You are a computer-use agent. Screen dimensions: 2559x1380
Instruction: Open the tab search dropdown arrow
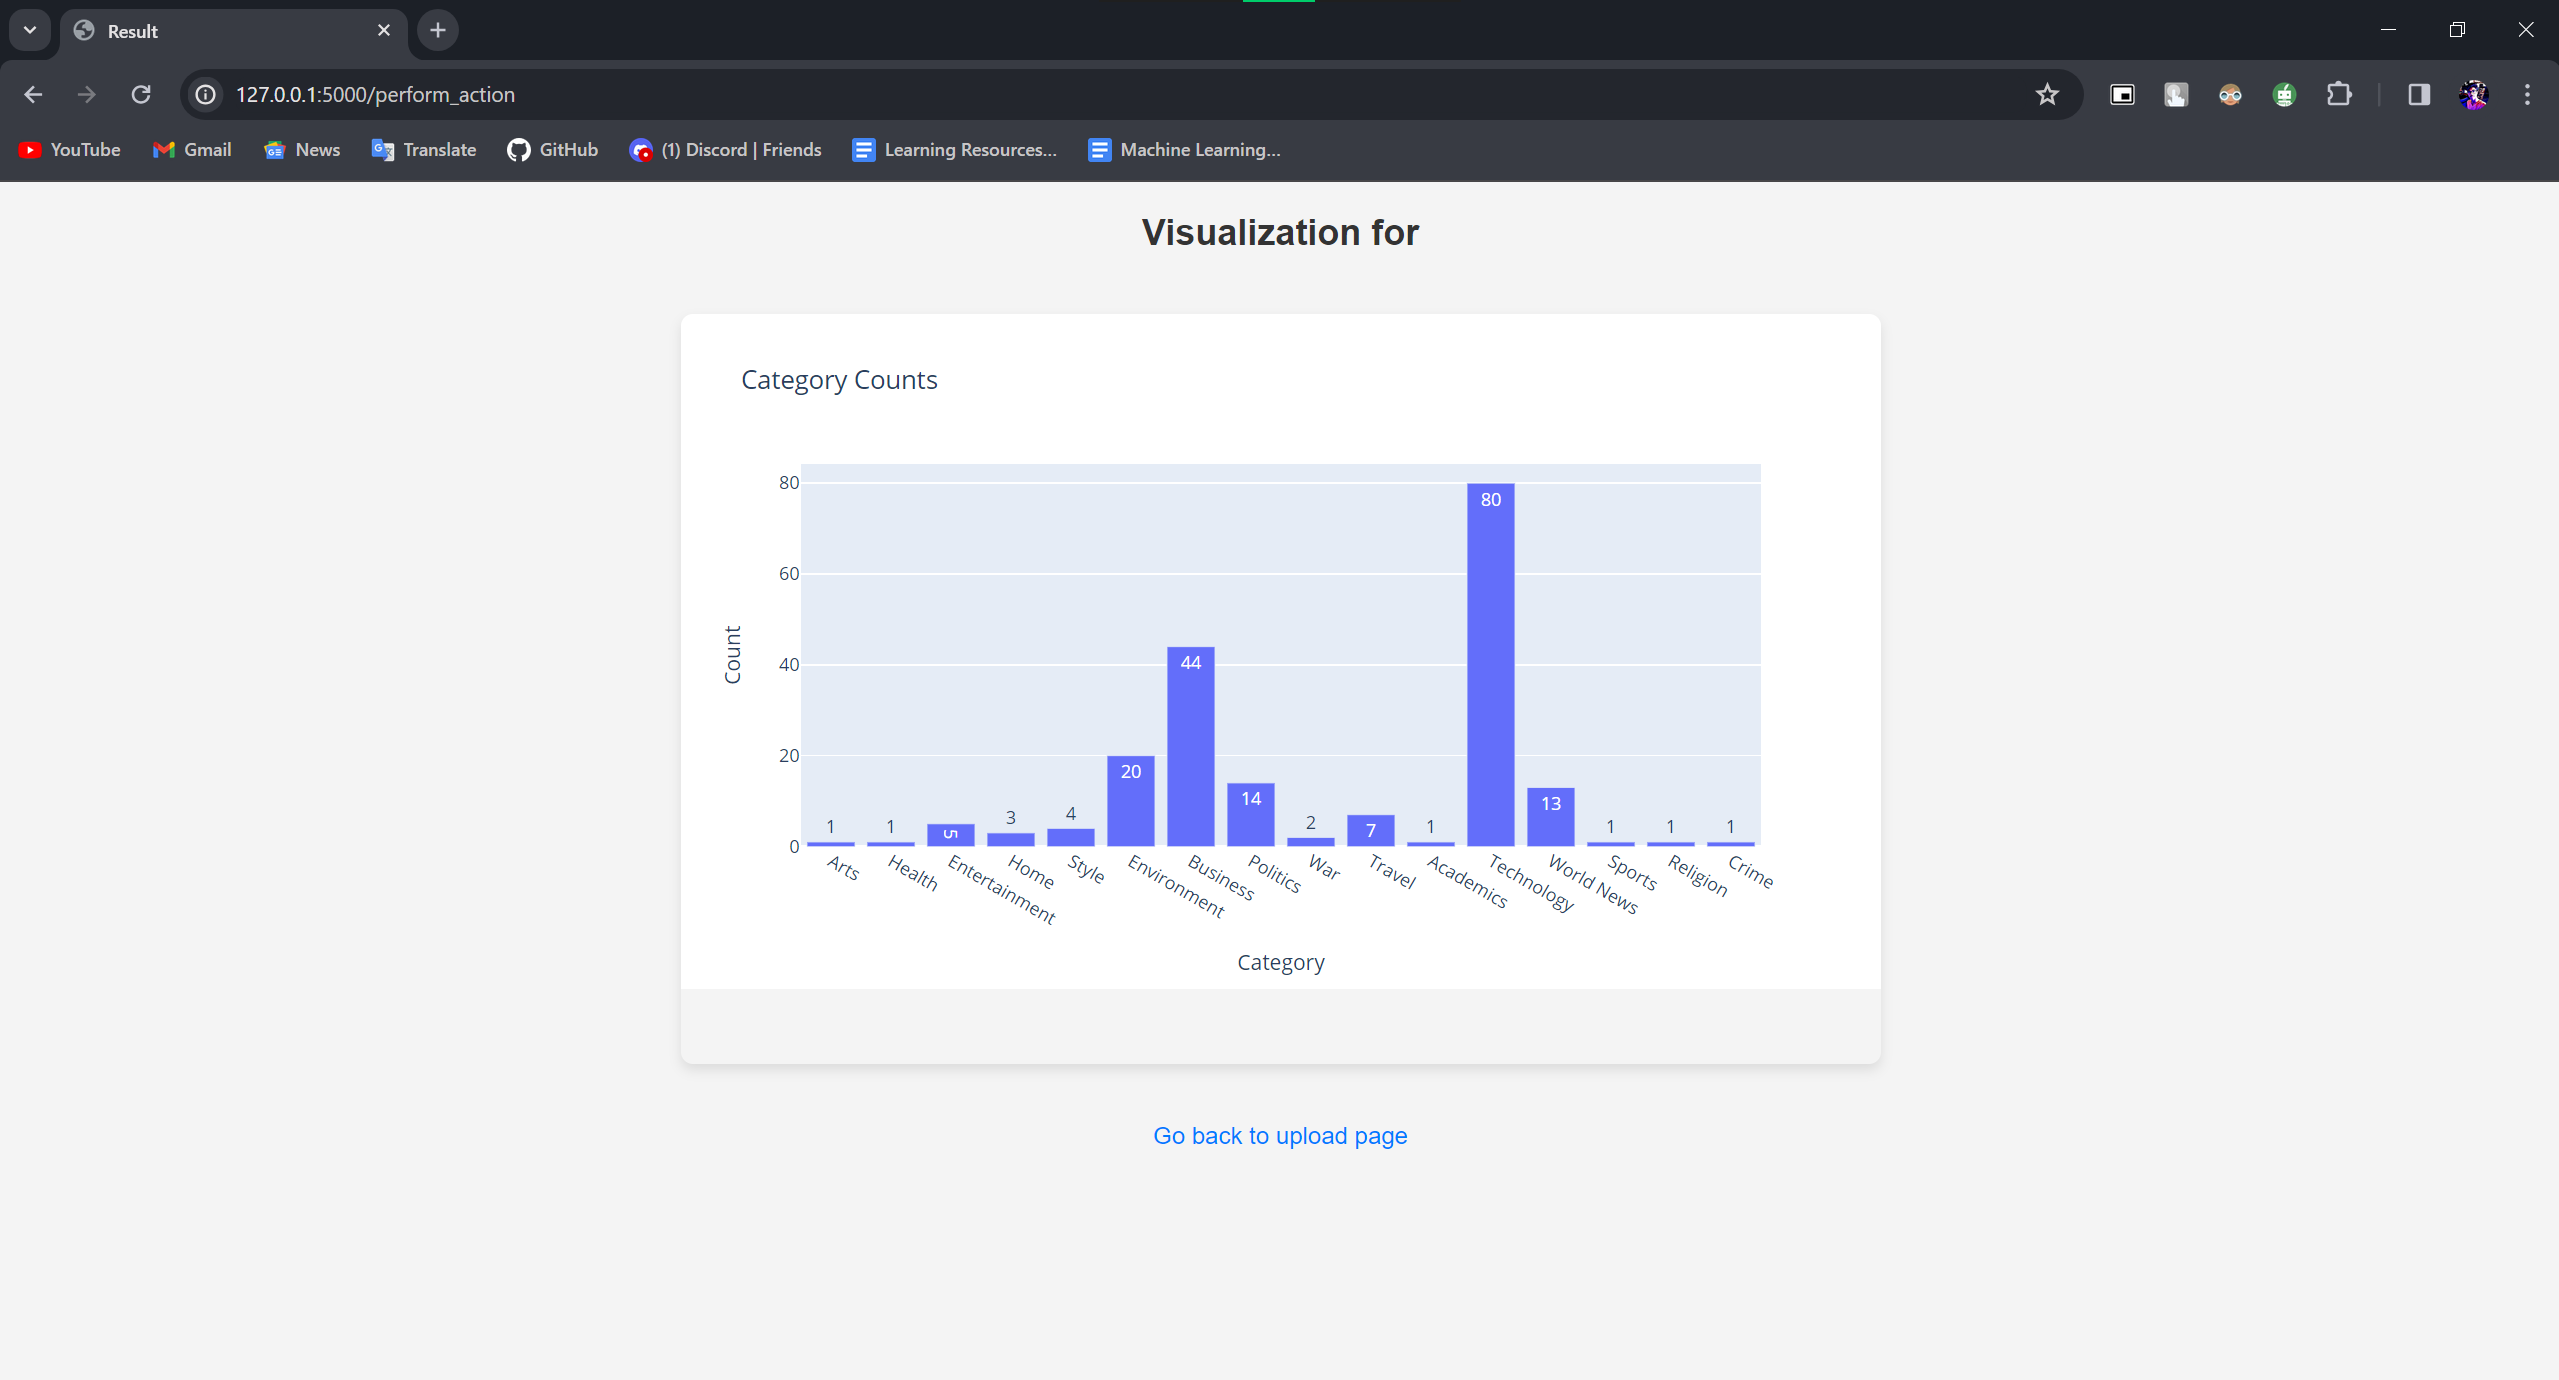(29, 29)
